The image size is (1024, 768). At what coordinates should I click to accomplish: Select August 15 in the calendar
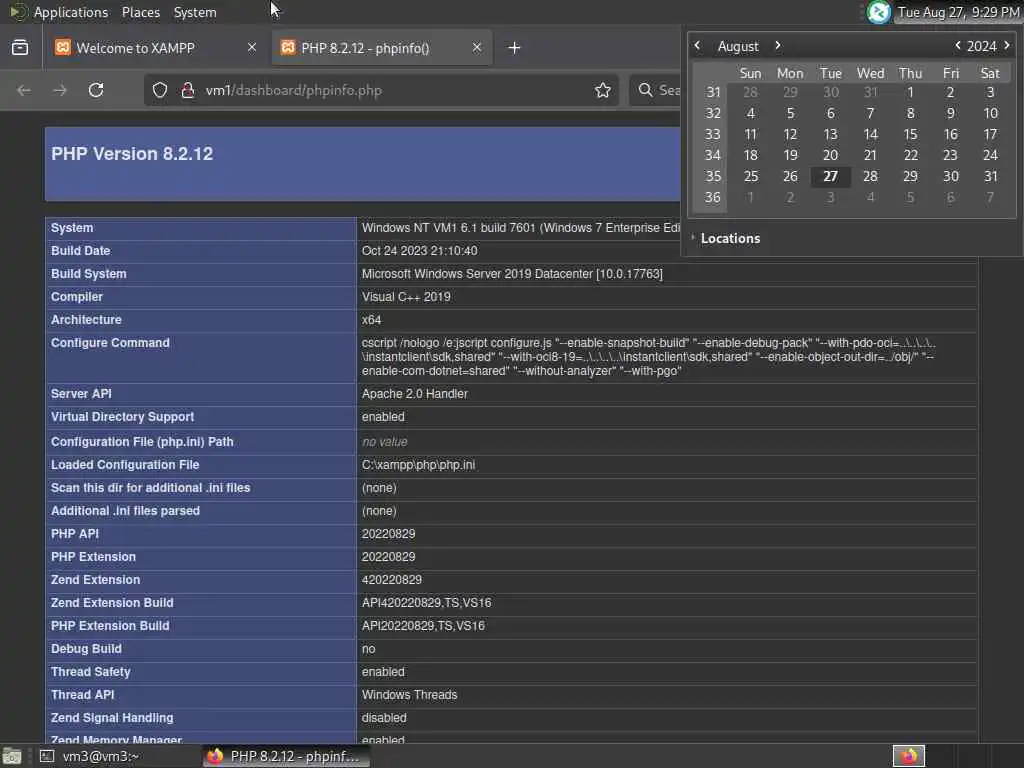click(910, 135)
